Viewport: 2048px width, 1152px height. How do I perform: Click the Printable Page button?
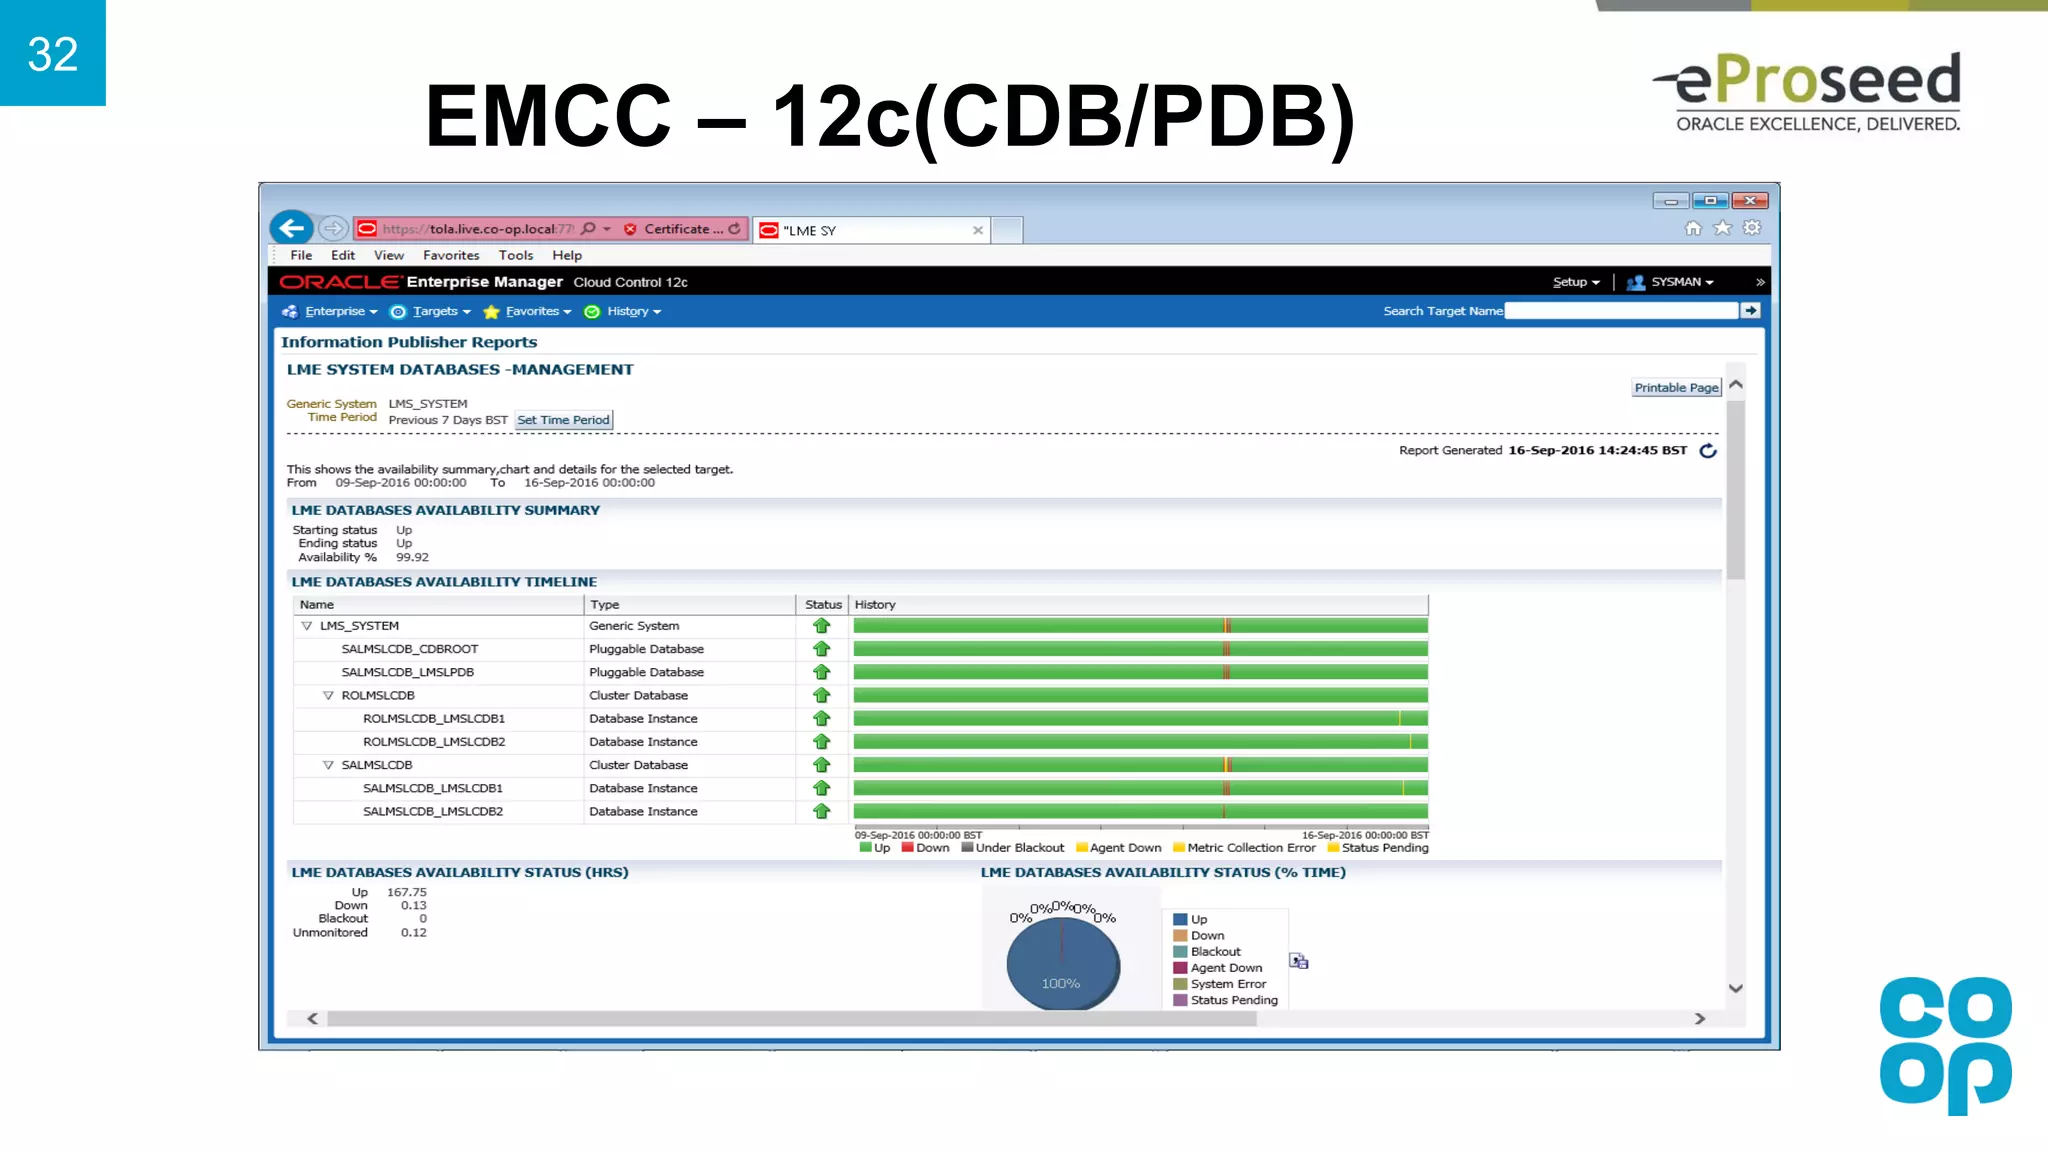click(x=1676, y=388)
